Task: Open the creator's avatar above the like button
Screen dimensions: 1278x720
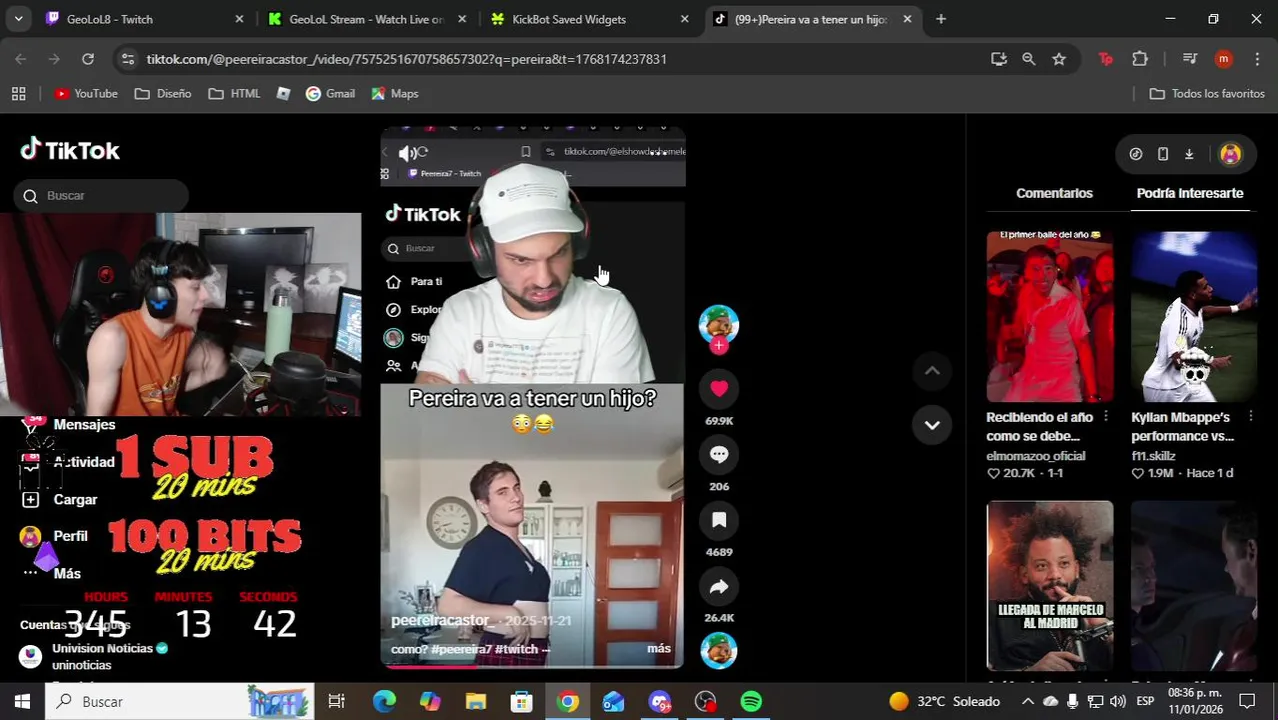Action: click(x=718, y=324)
